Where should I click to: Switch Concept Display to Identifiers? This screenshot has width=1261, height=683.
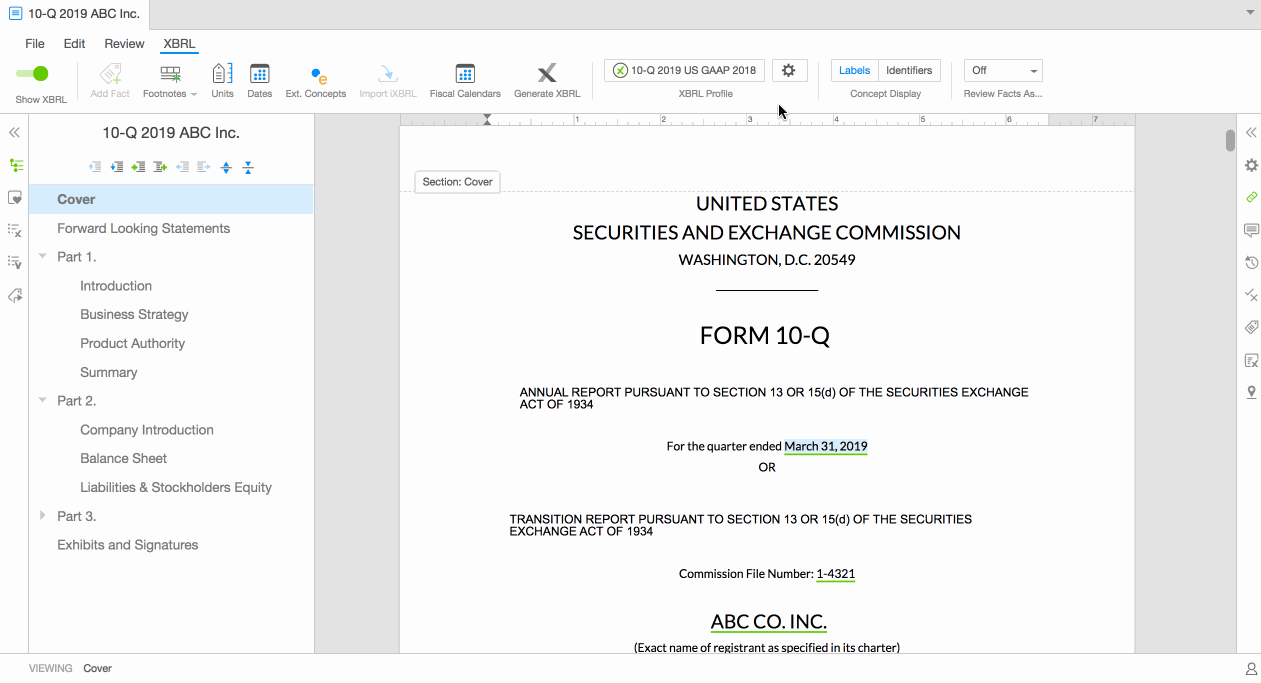[908, 70]
